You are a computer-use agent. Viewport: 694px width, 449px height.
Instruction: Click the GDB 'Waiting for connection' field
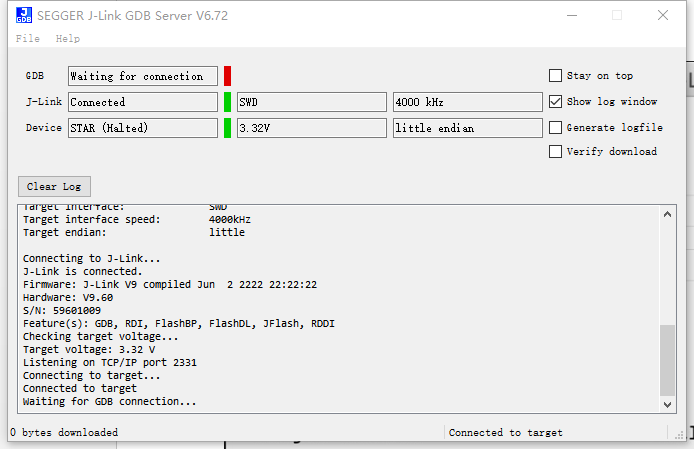(x=143, y=76)
